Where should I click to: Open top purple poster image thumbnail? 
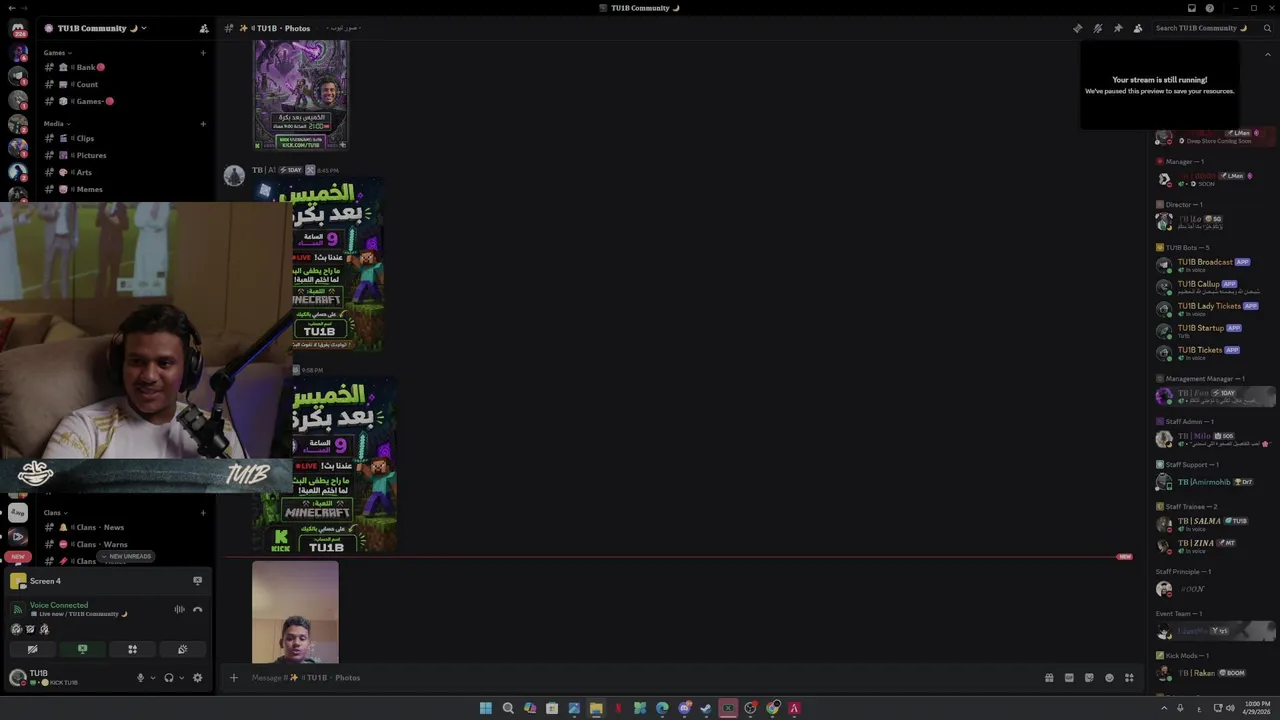(301, 94)
